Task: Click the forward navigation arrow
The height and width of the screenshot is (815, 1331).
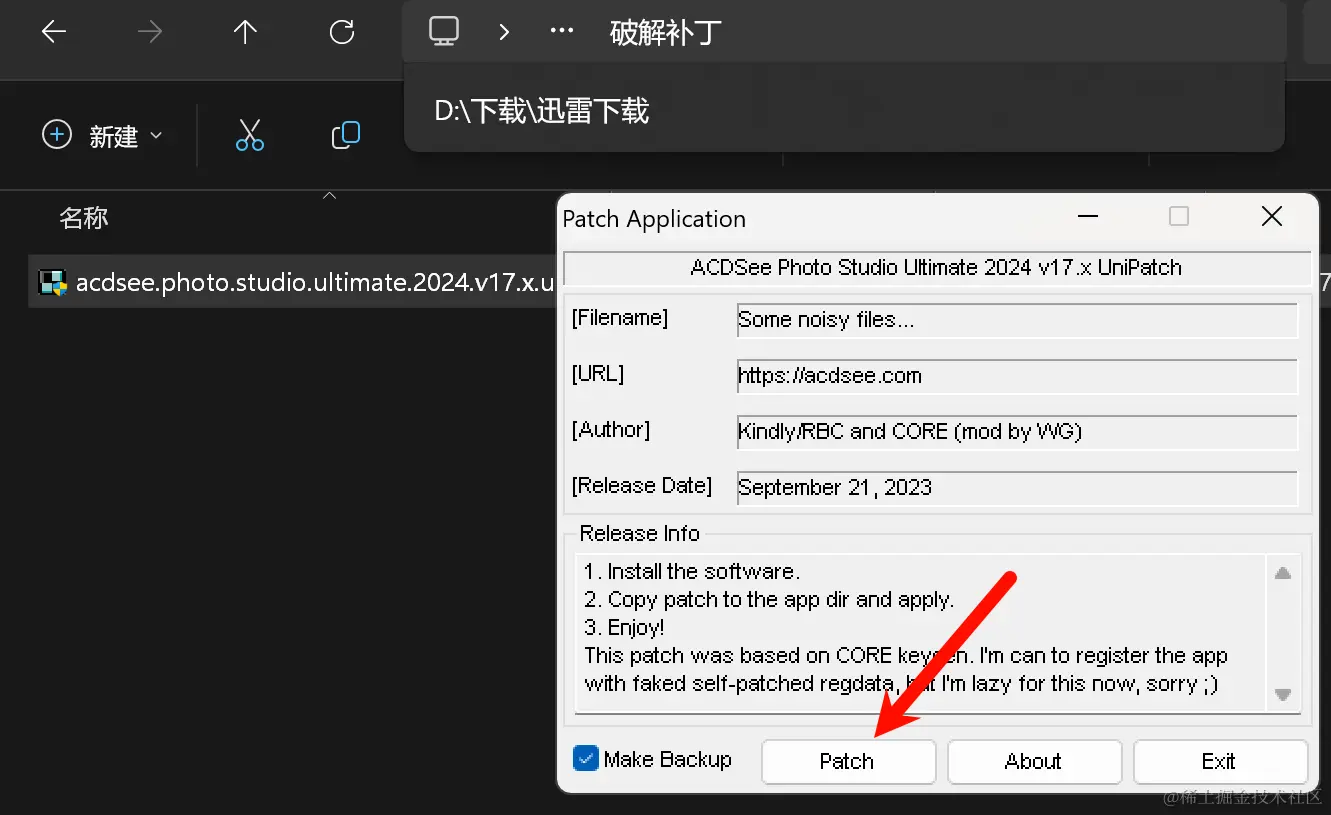Action: tap(150, 32)
